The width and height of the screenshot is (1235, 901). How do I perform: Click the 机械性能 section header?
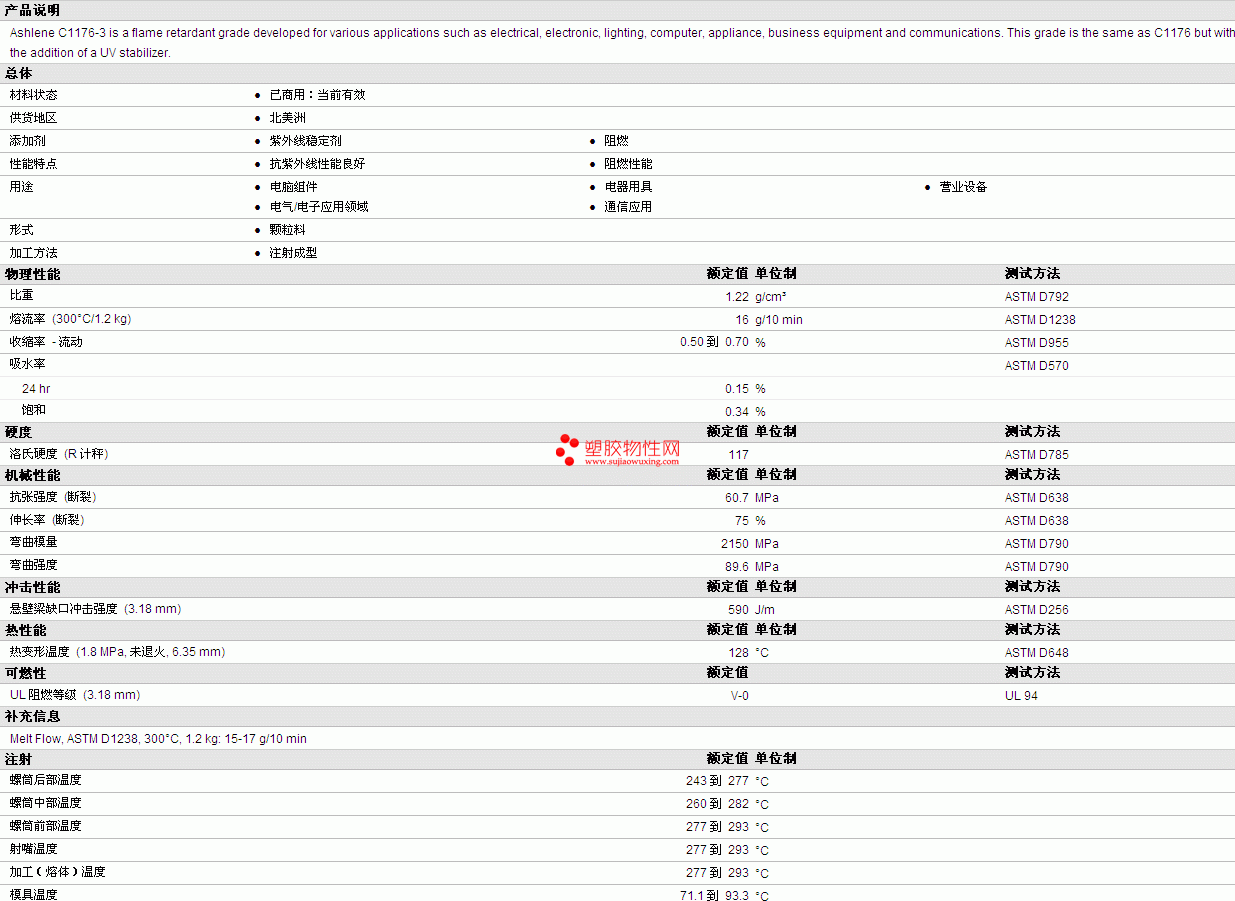click(32, 476)
